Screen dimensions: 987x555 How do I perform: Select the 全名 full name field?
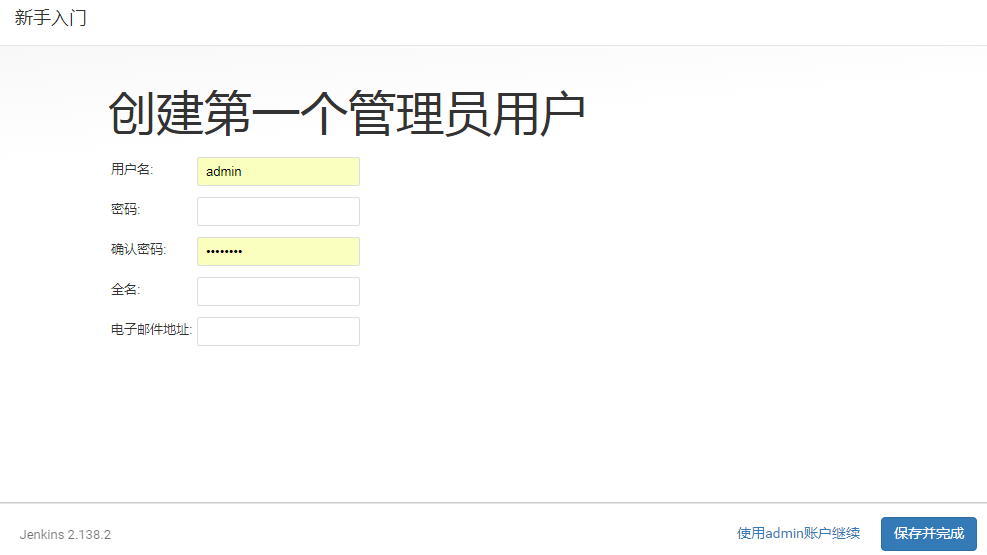[x=278, y=291]
